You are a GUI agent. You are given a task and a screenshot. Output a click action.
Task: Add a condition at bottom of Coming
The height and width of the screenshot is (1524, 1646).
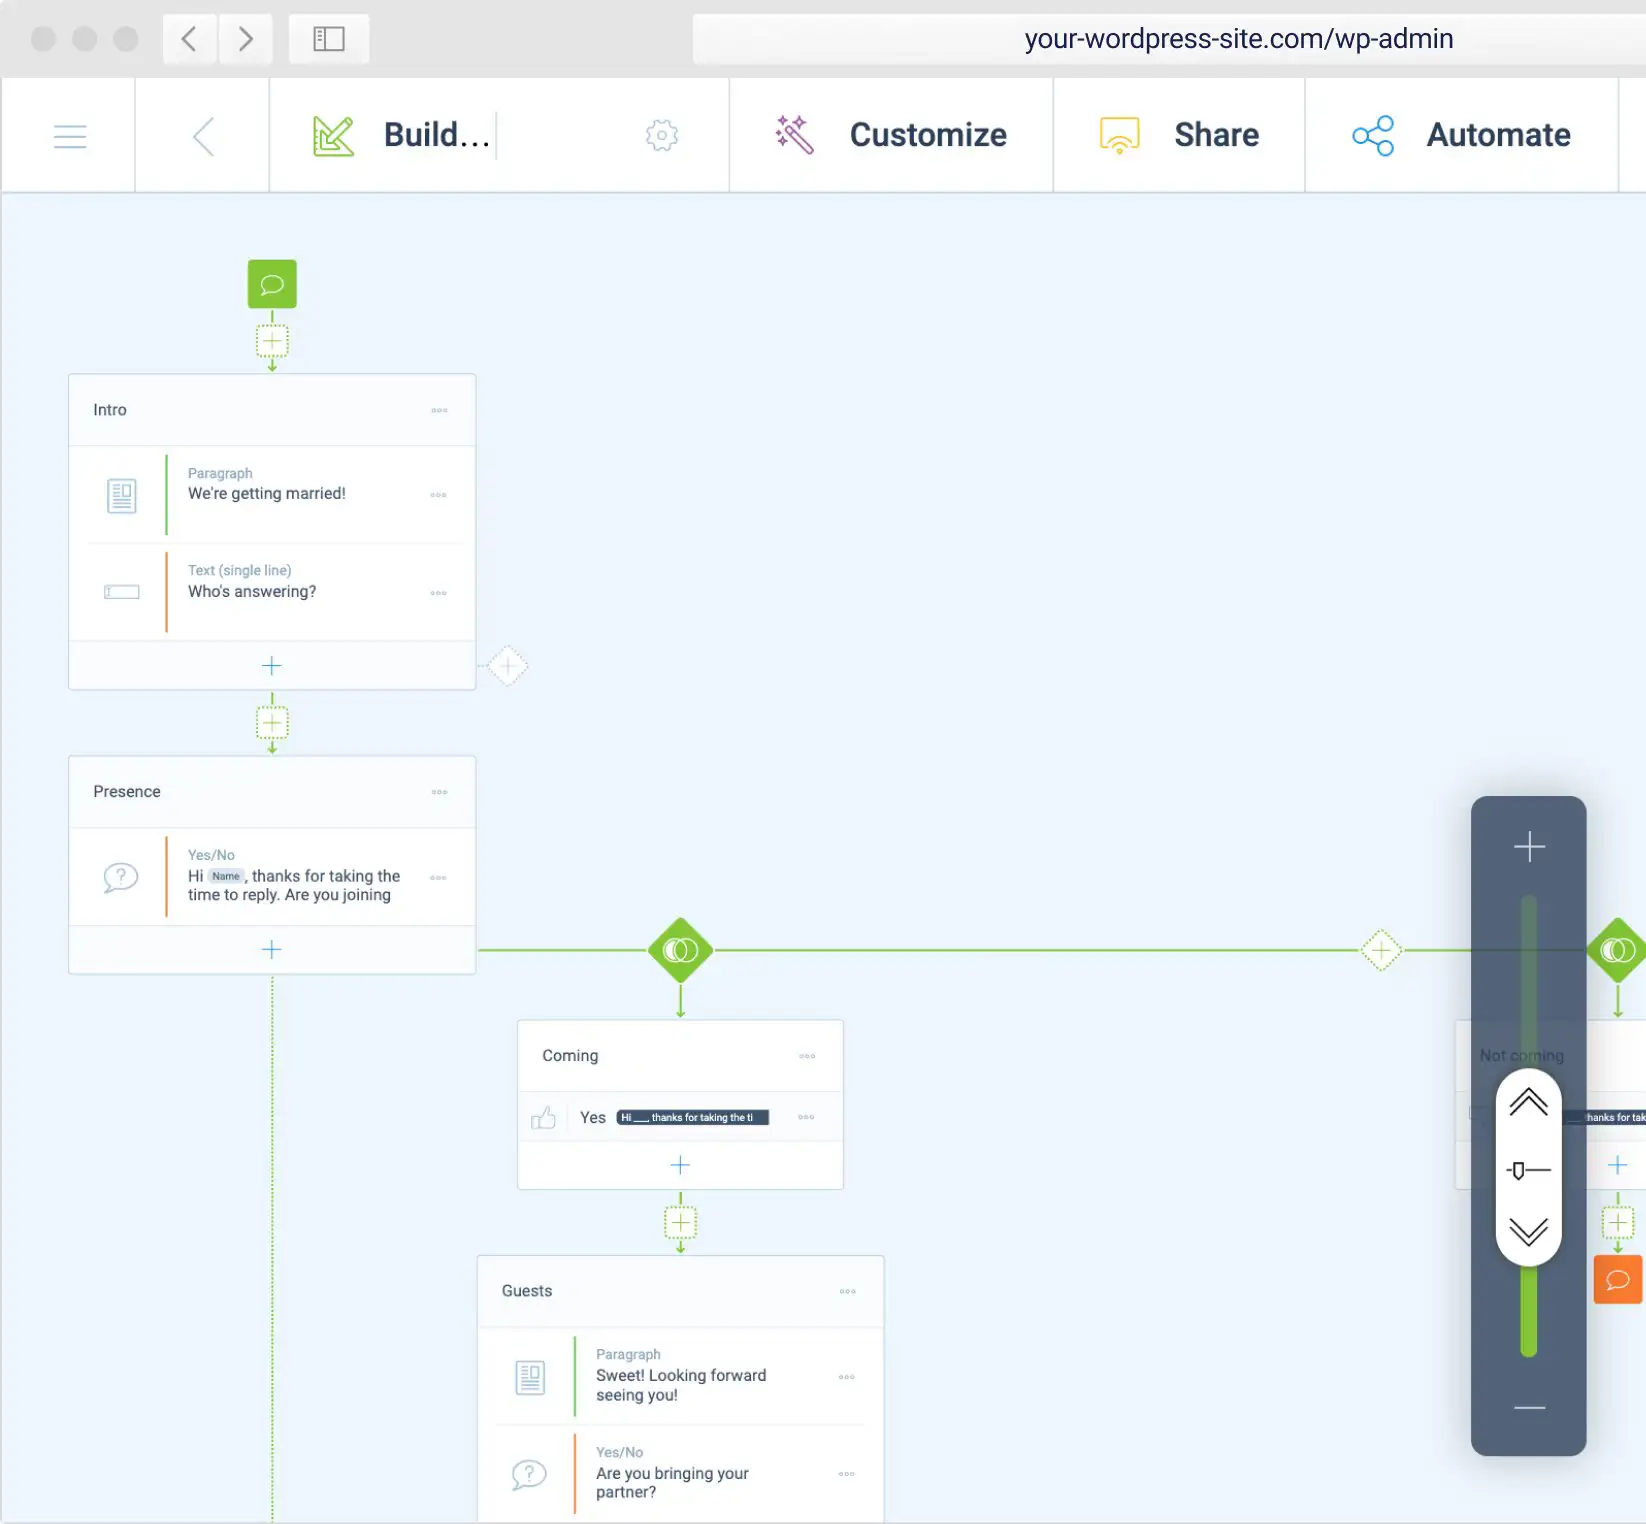680,1165
